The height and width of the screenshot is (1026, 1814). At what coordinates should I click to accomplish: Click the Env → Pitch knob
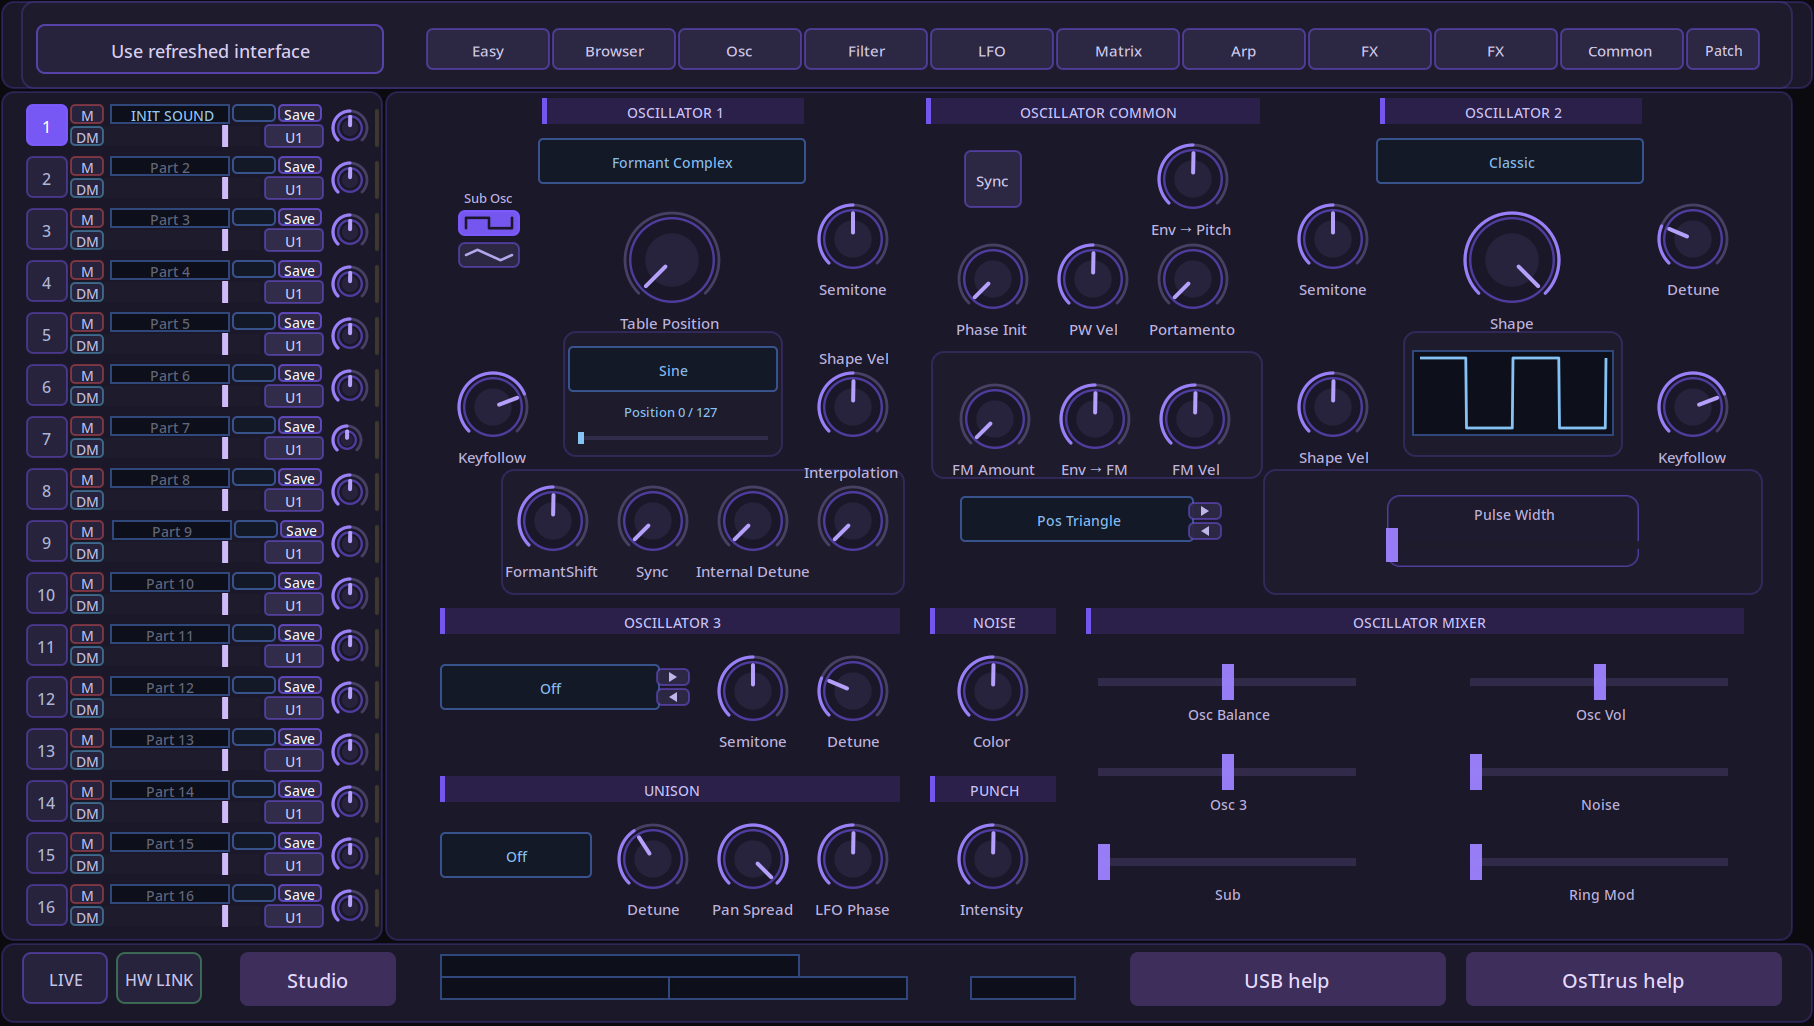coord(1192,179)
